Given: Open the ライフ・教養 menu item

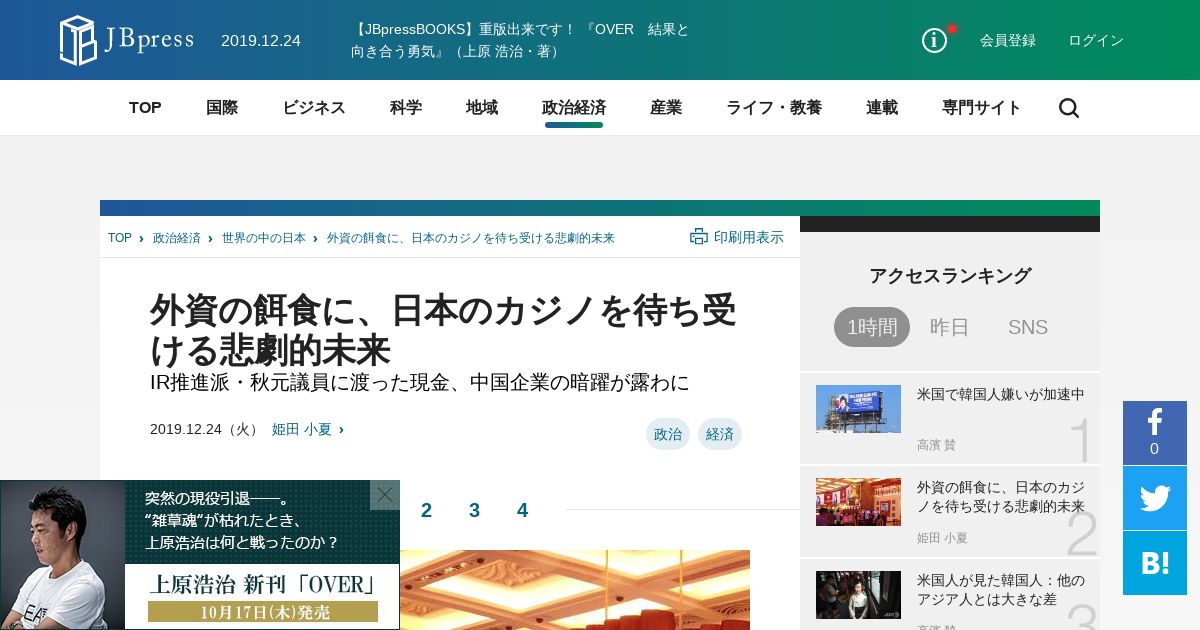Looking at the screenshot, I should 774,108.
